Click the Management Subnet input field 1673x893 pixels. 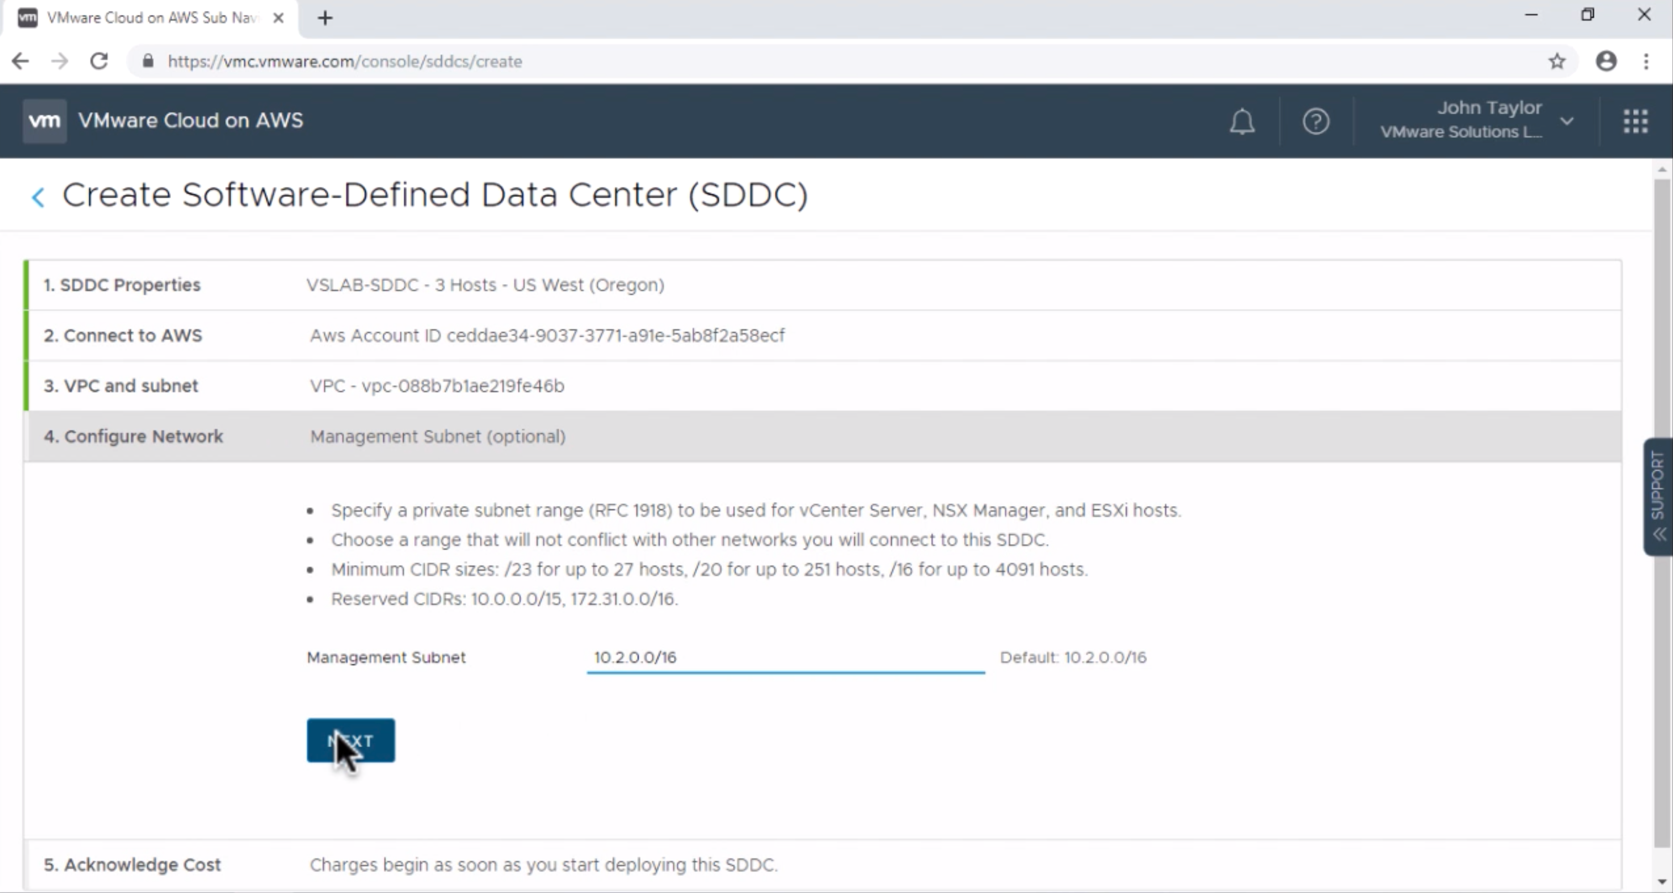click(x=786, y=657)
